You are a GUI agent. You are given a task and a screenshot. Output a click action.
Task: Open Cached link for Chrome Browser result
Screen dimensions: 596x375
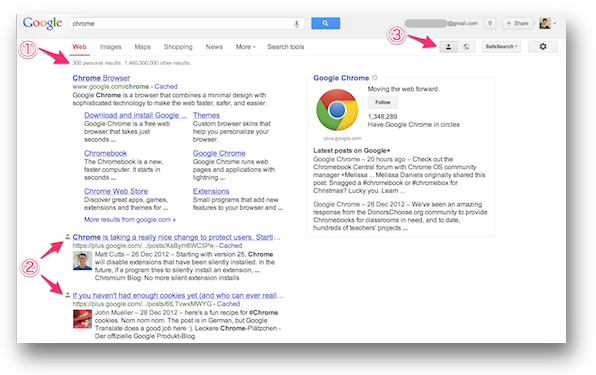coord(166,87)
